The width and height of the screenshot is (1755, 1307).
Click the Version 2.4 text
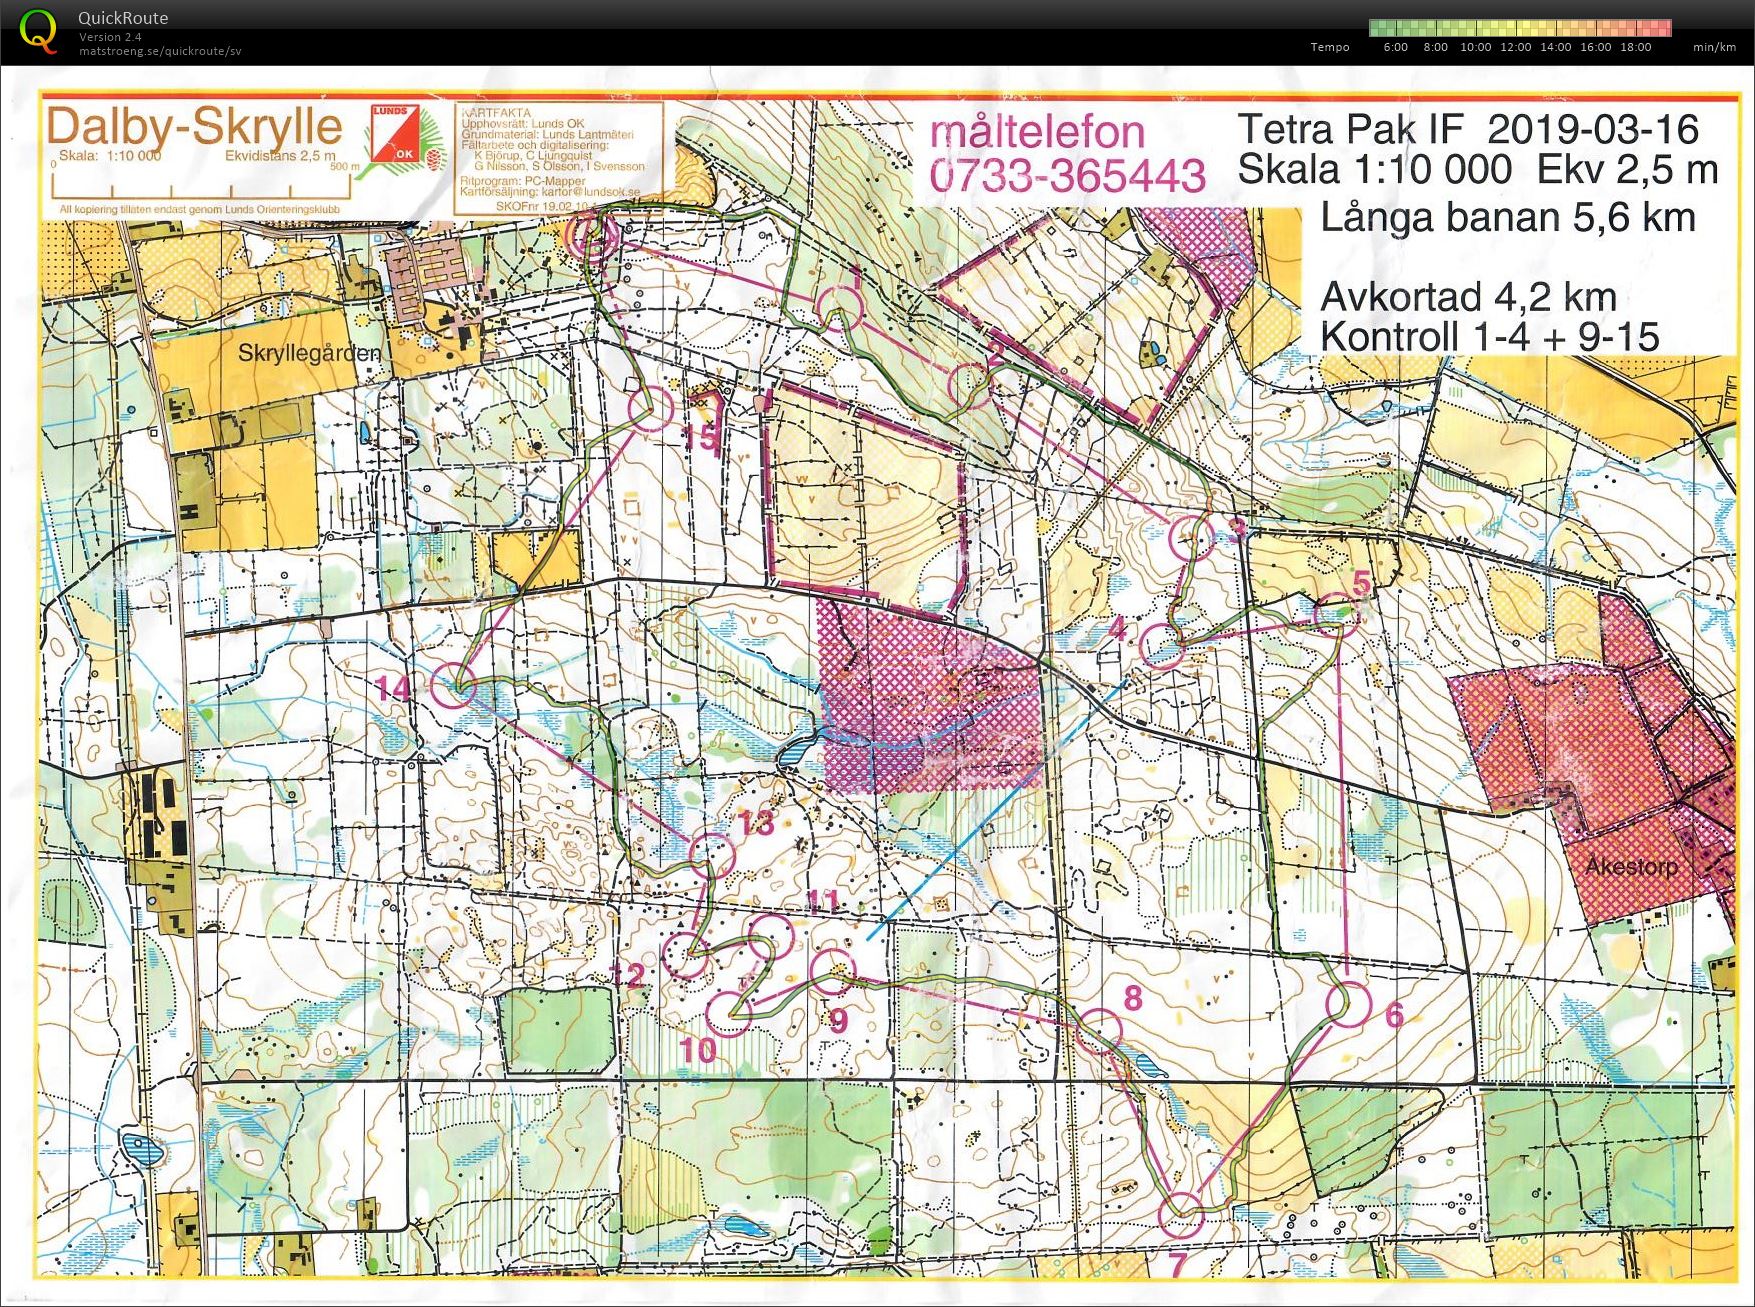point(110,37)
